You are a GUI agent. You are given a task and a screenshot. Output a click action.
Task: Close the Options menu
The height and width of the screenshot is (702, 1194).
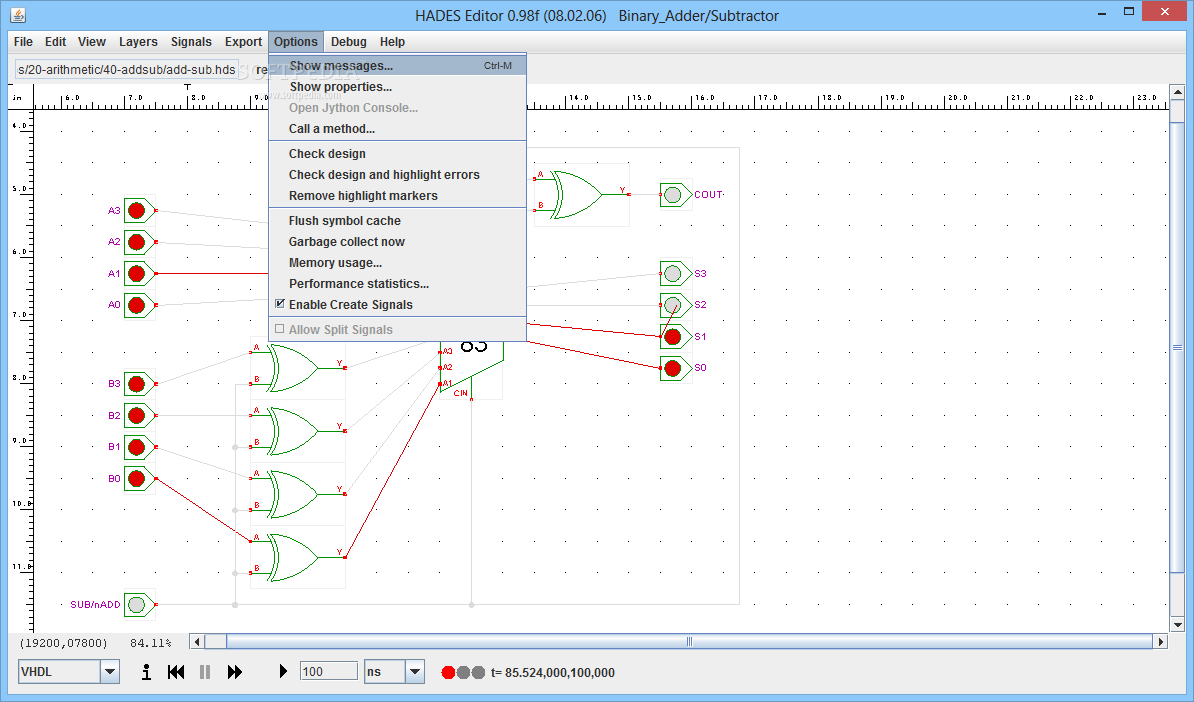295,42
